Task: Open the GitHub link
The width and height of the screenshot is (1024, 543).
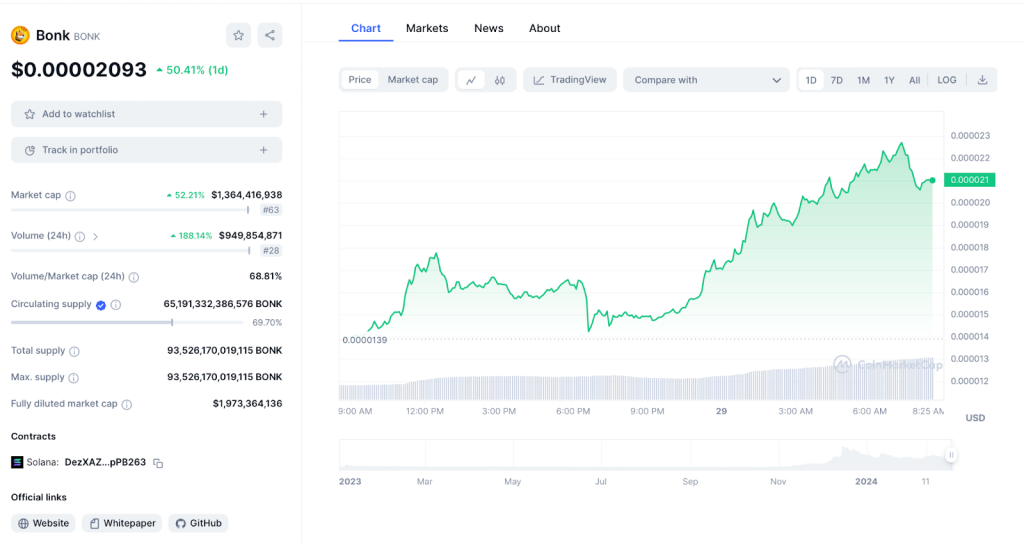Action: (199, 523)
